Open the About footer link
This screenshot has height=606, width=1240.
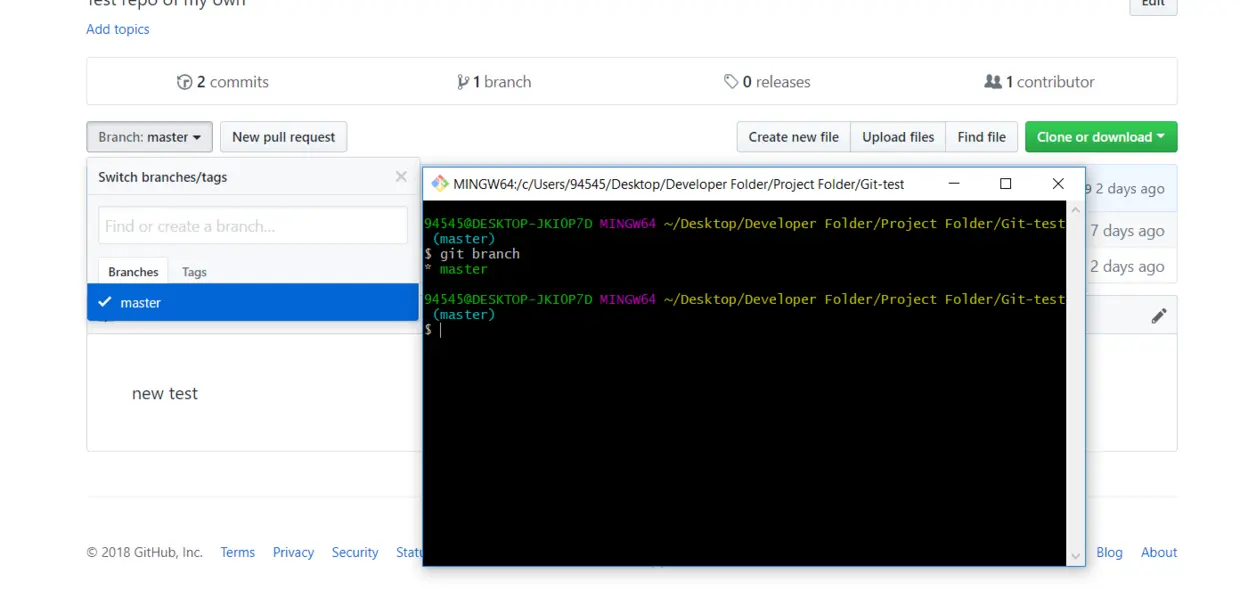click(x=1159, y=552)
